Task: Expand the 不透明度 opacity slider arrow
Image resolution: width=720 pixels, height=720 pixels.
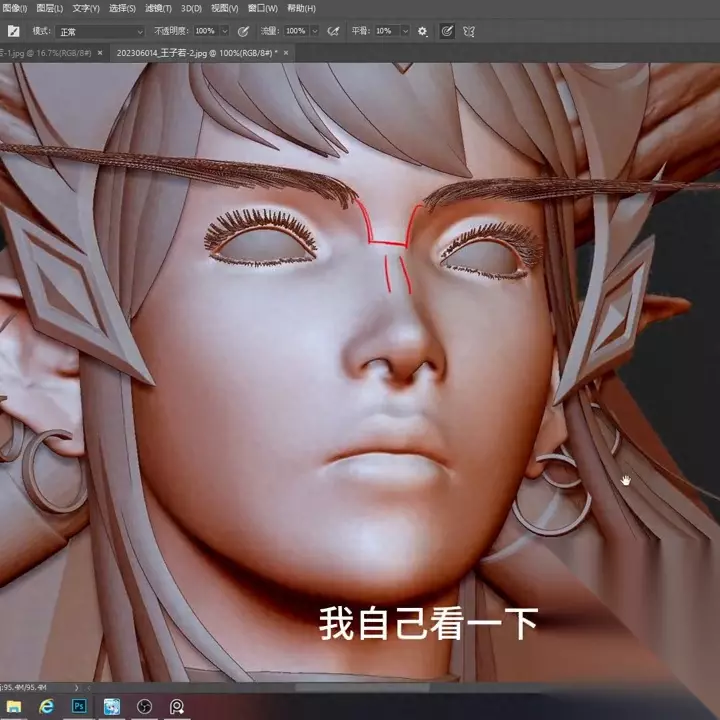Action: (225, 31)
